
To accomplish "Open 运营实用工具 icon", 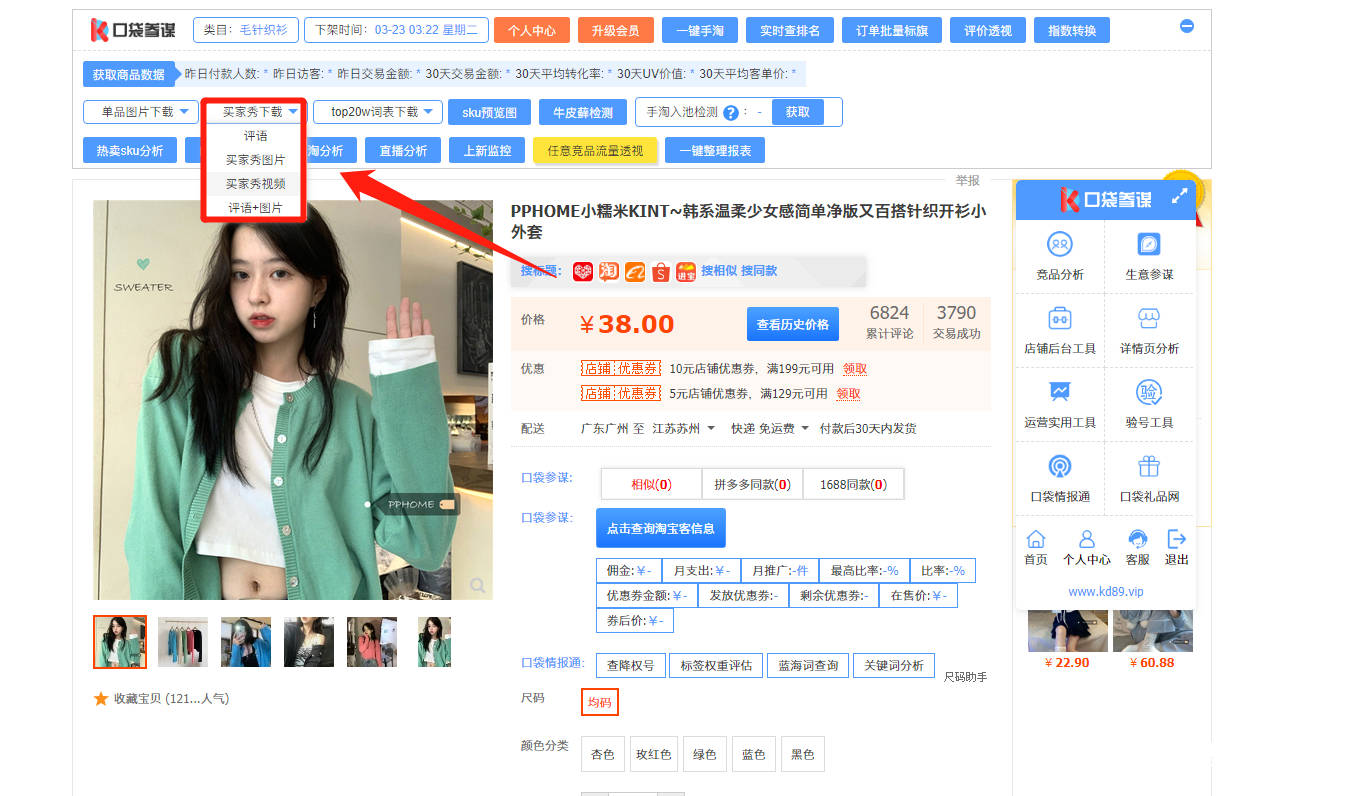I will click(1060, 392).
